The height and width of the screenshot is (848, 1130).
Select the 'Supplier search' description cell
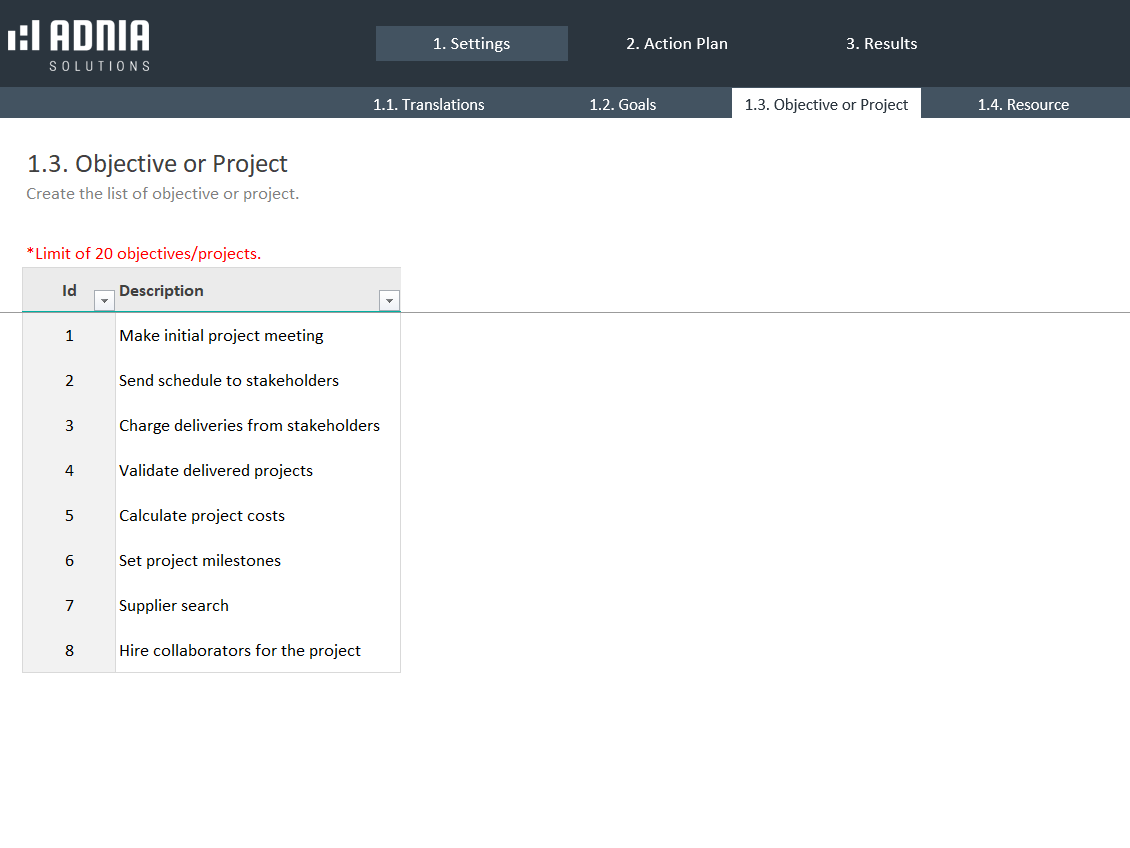coord(174,606)
